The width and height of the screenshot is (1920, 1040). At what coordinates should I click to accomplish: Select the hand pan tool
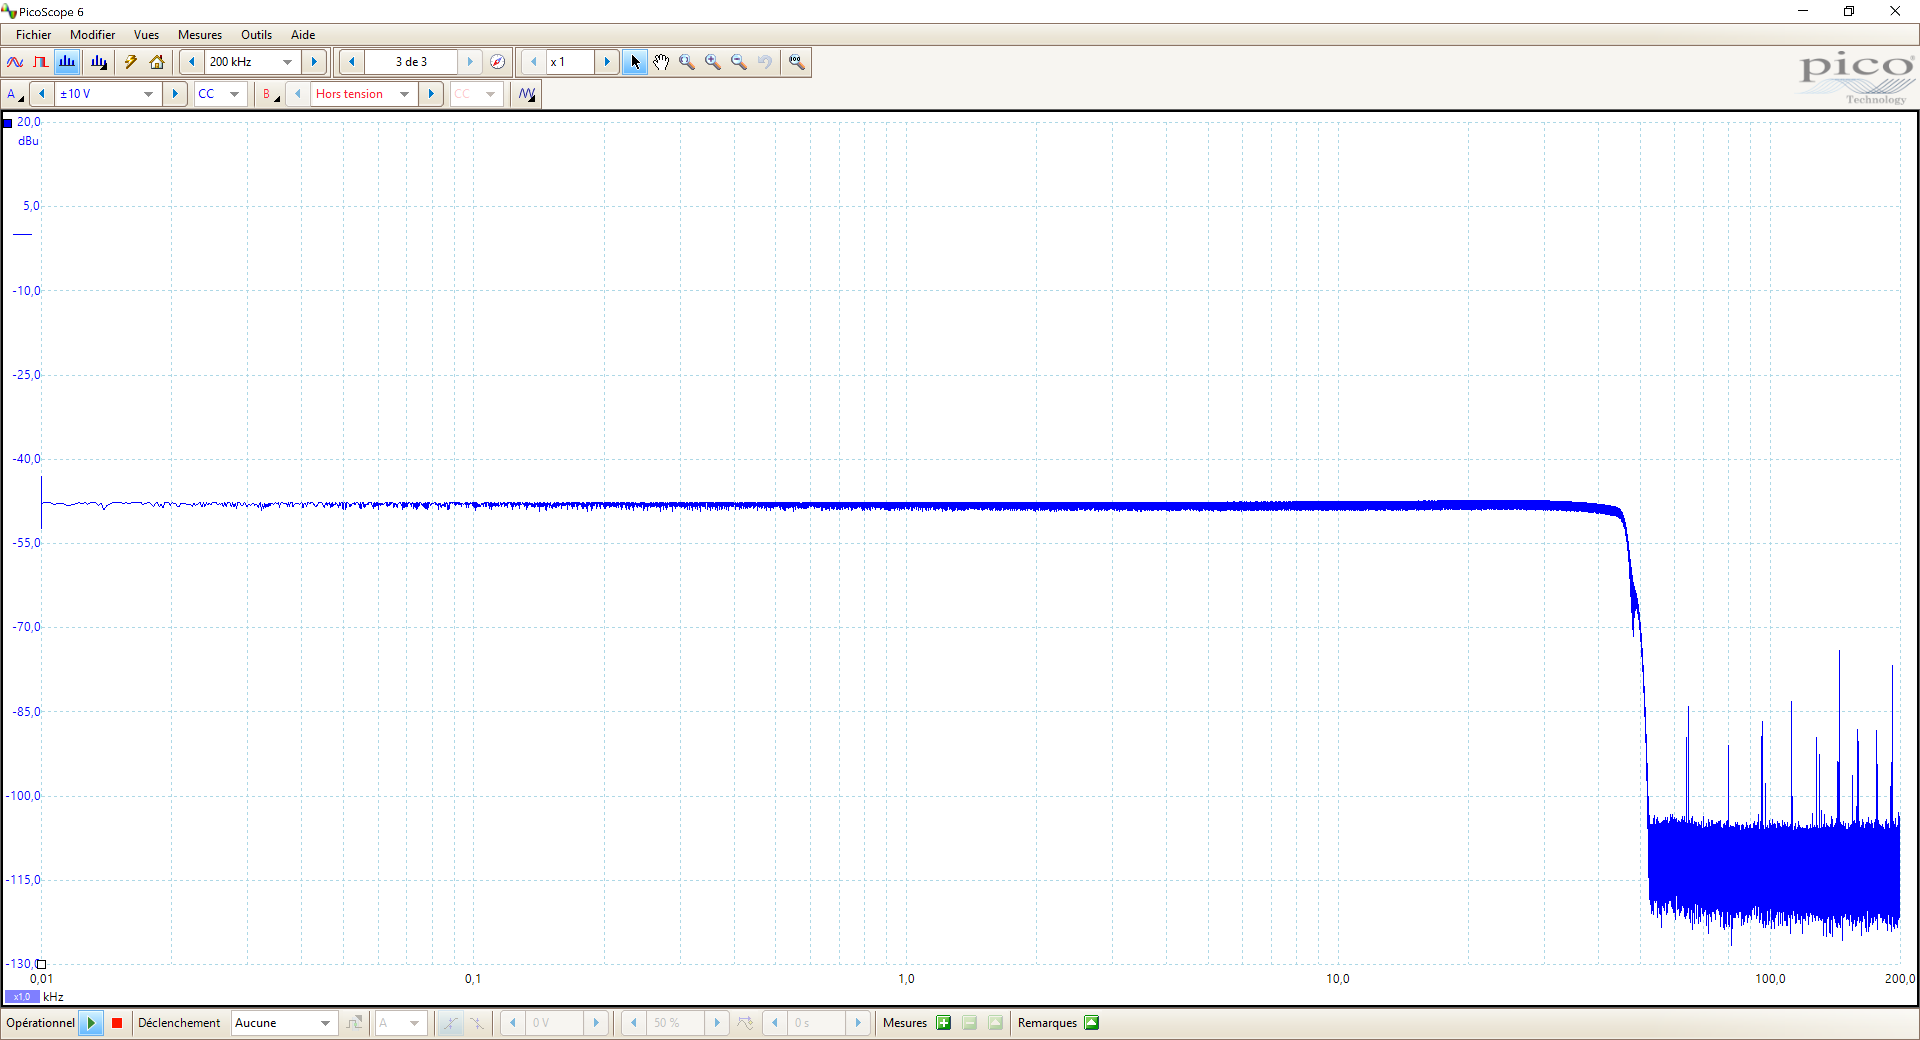pyautogui.click(x=661, y=62)
